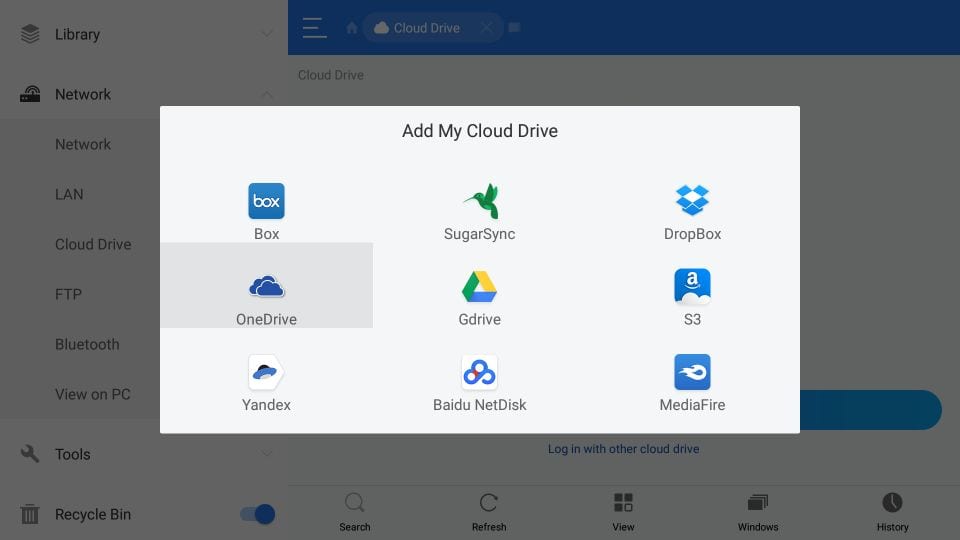The image size is (960, 540).
Task: Change the View layout
Action: (x=623, y=512)
